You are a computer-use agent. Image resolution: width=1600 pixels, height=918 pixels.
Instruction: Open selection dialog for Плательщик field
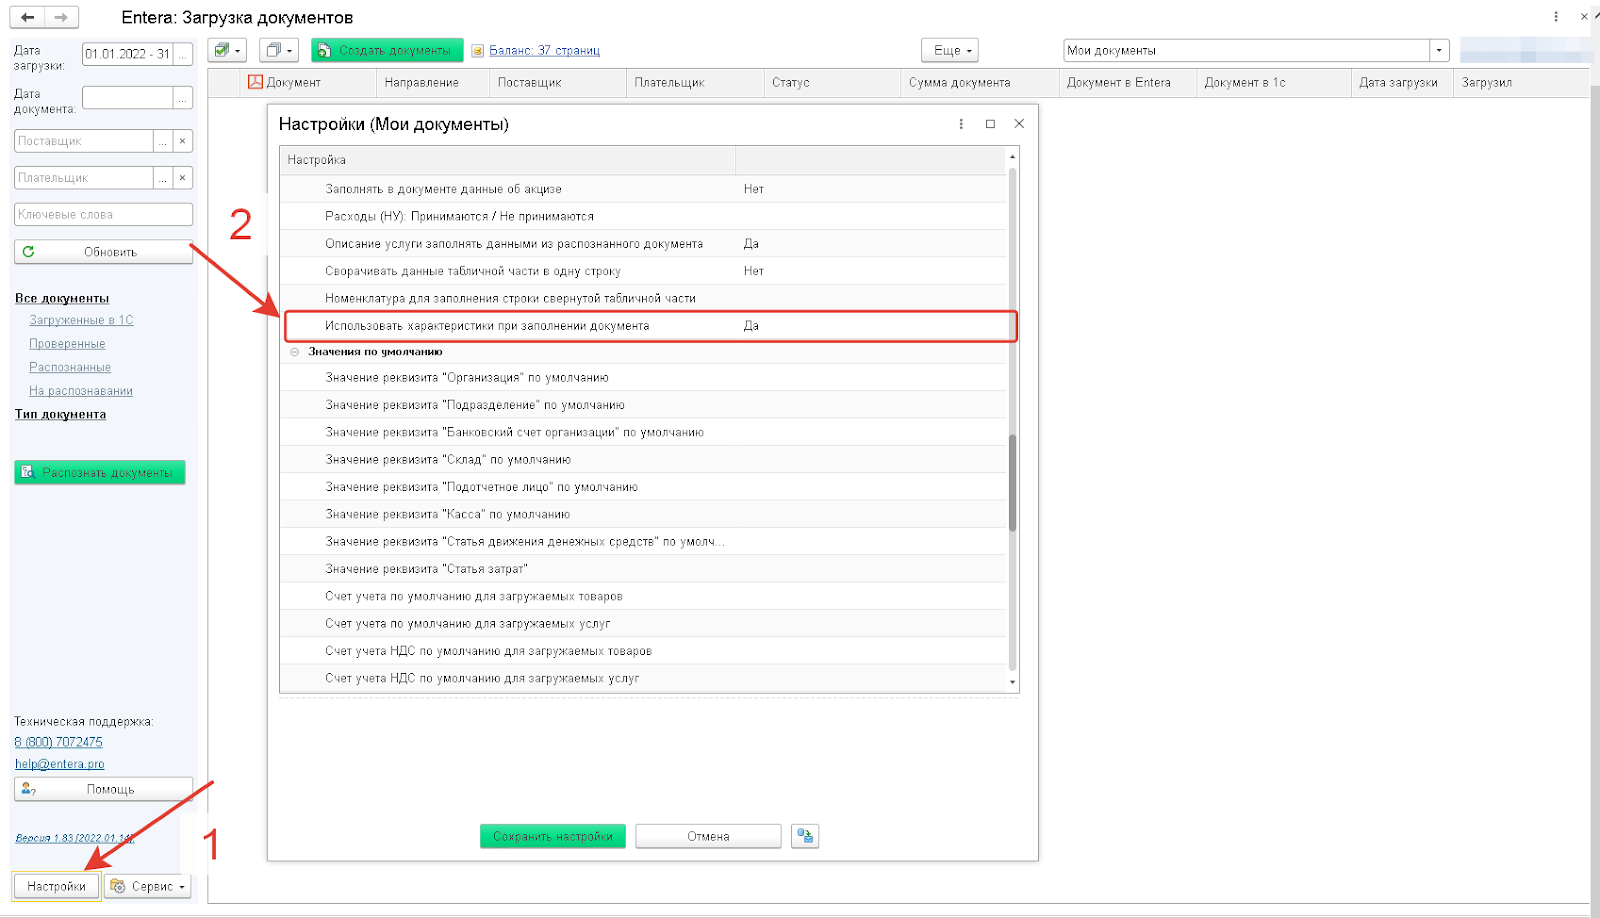pyautogui.click(x=162, y=178)
